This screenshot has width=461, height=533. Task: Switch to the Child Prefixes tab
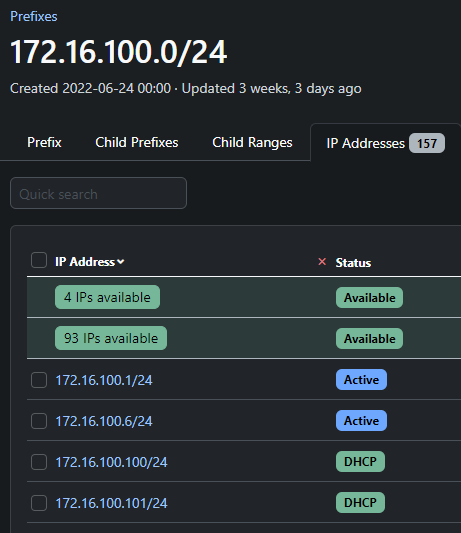[x=137, y=142]
